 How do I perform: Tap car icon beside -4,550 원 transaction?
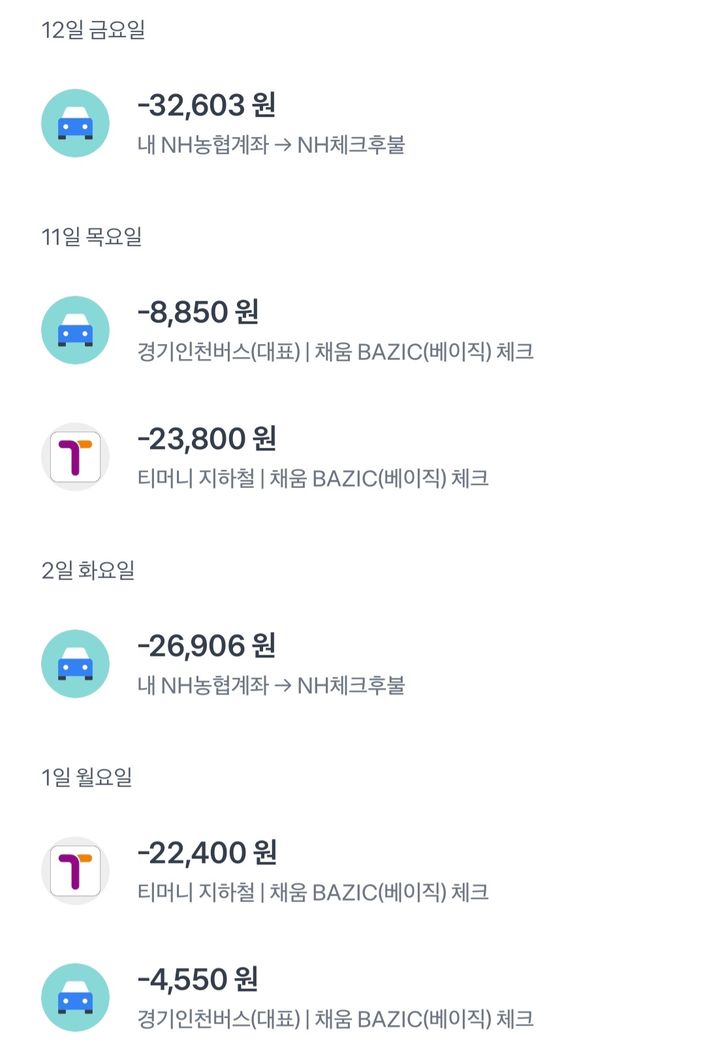click(x=75, y=997)
